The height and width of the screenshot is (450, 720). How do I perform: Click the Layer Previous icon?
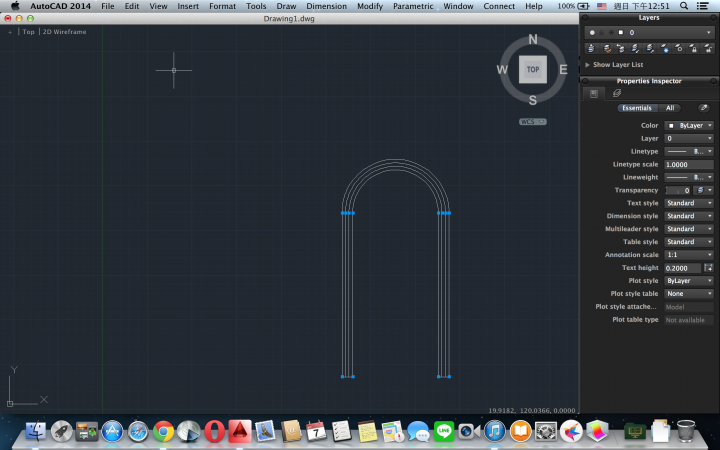(x=620, y=48)
